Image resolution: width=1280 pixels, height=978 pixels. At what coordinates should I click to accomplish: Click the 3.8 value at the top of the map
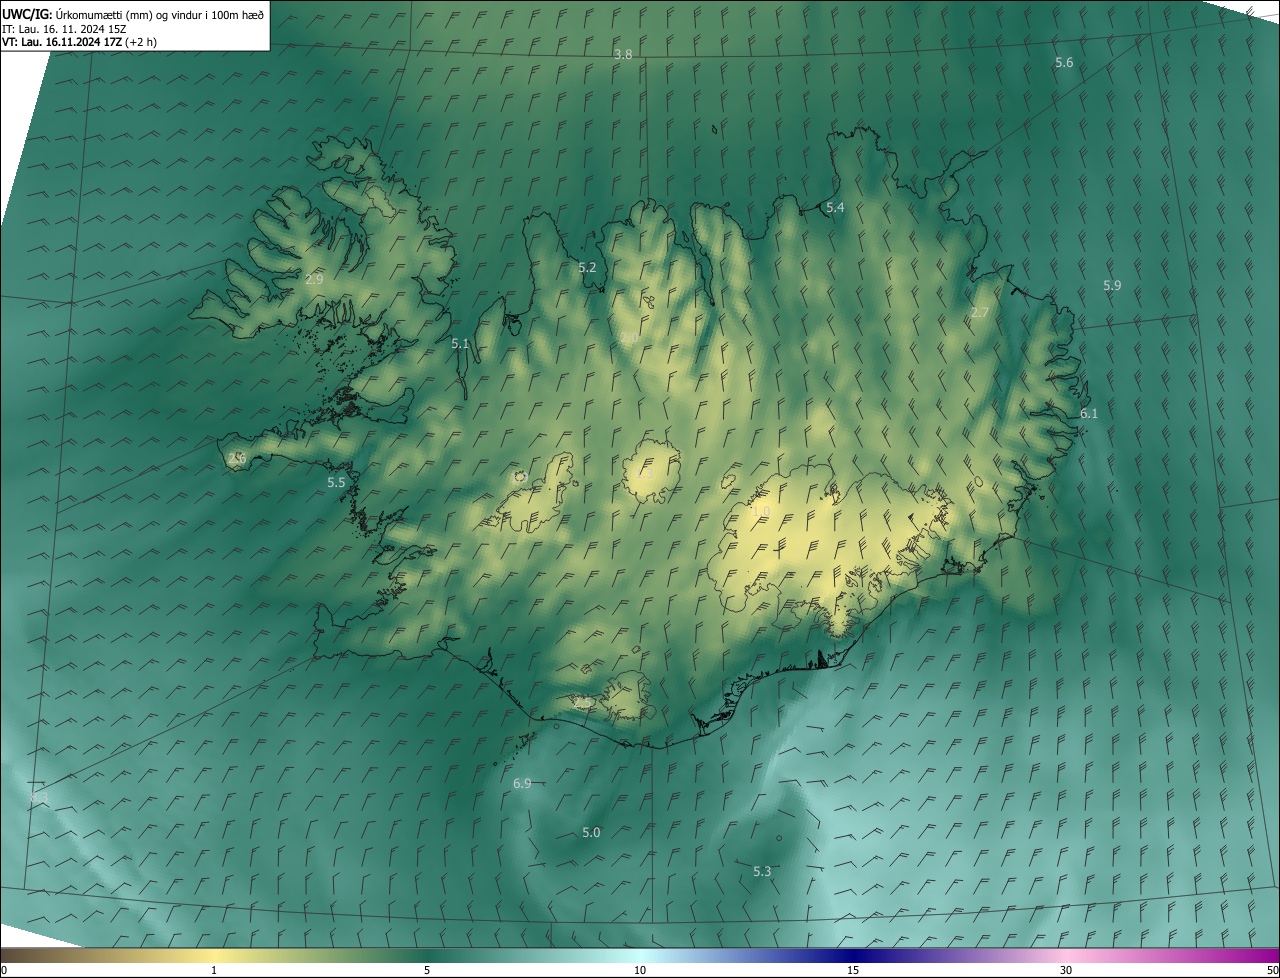pos(623,54)
